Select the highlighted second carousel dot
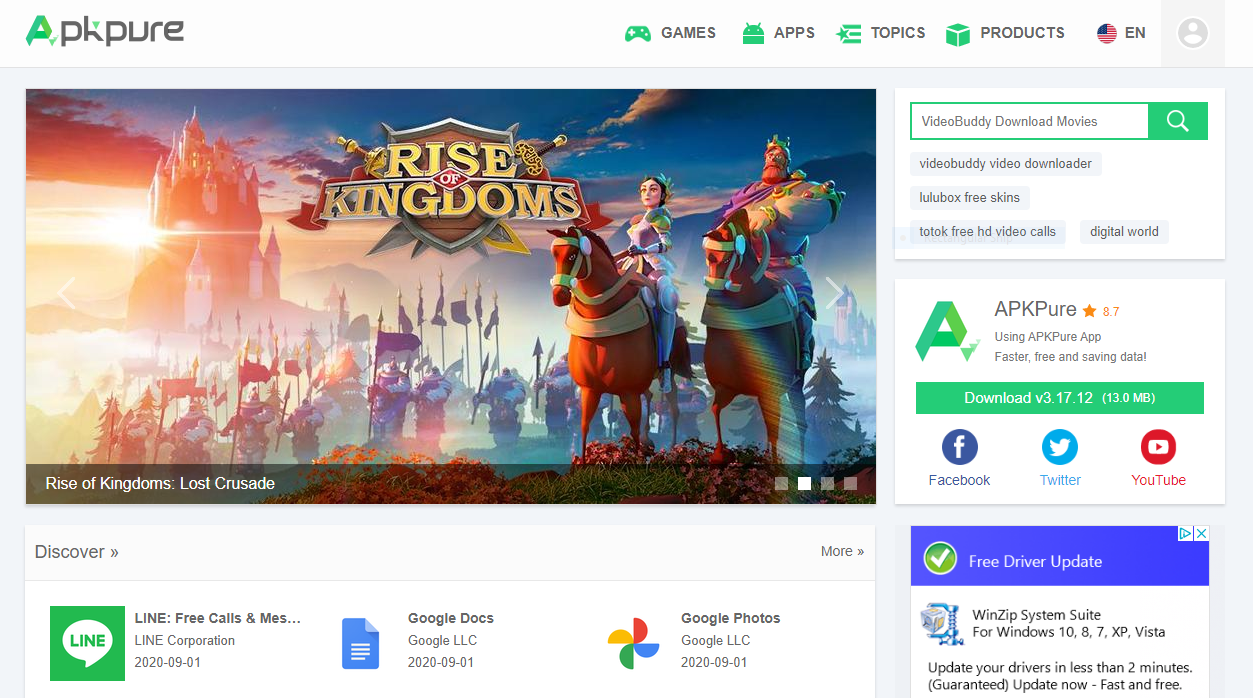The image size is (1253, 698). coord(805,484)
